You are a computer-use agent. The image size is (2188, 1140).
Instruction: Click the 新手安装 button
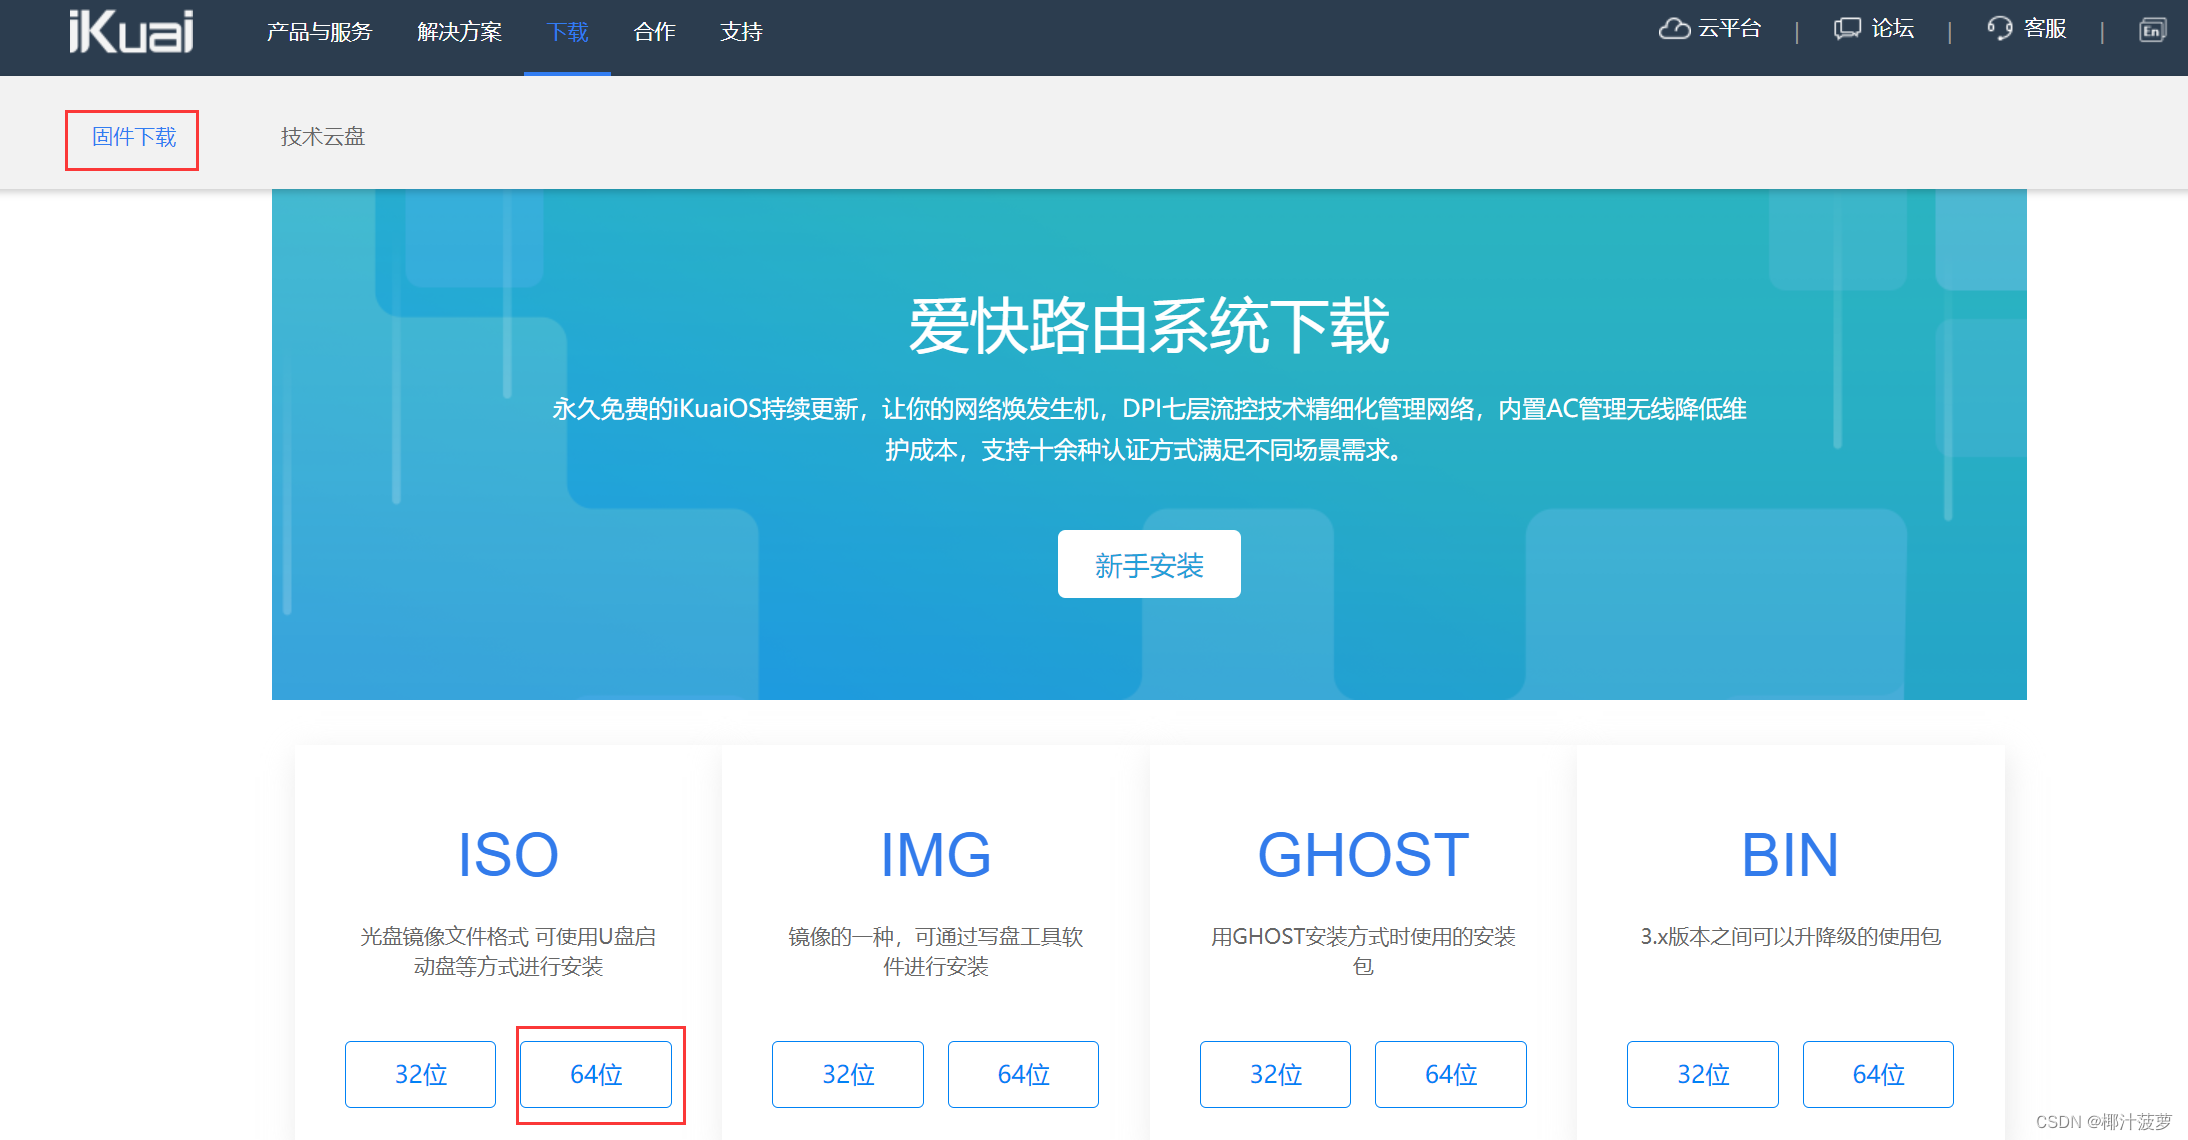[1148, 565]
